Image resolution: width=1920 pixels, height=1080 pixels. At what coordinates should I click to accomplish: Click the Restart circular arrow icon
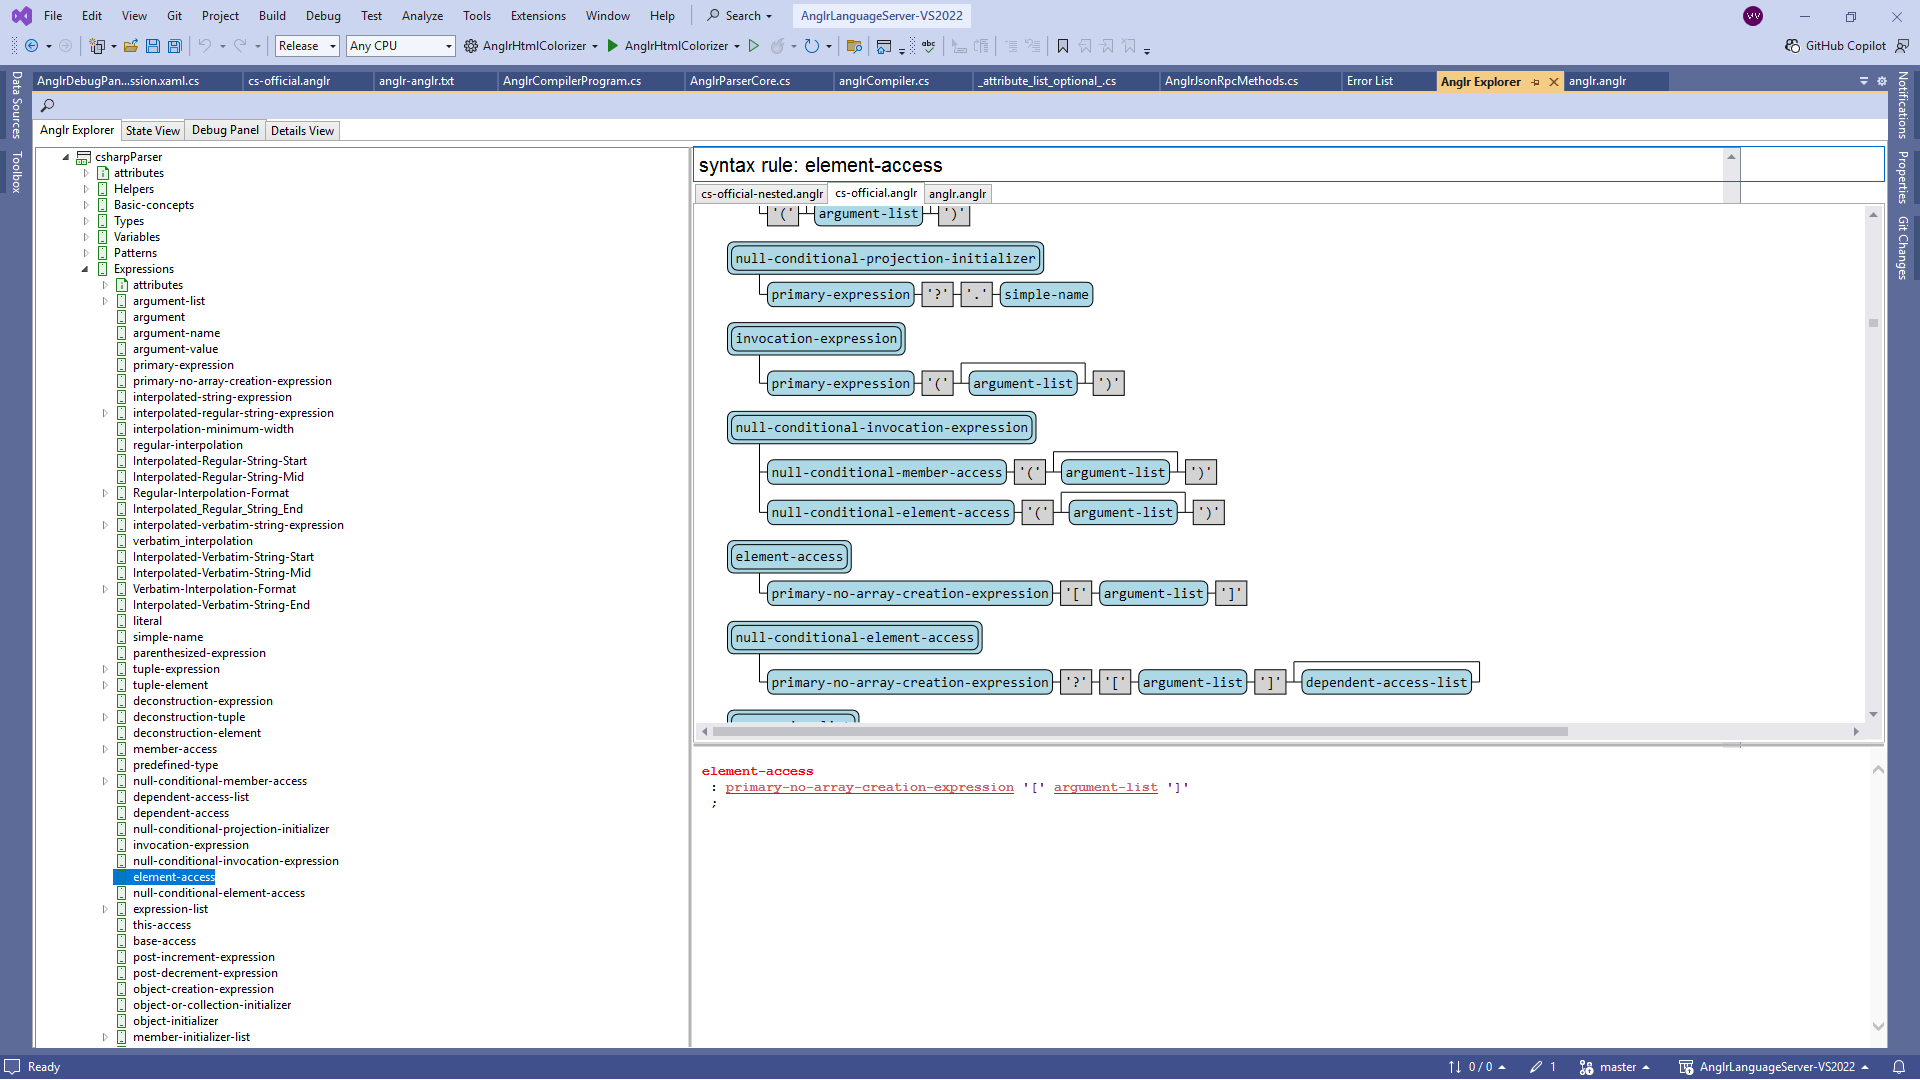coord(812,46)
